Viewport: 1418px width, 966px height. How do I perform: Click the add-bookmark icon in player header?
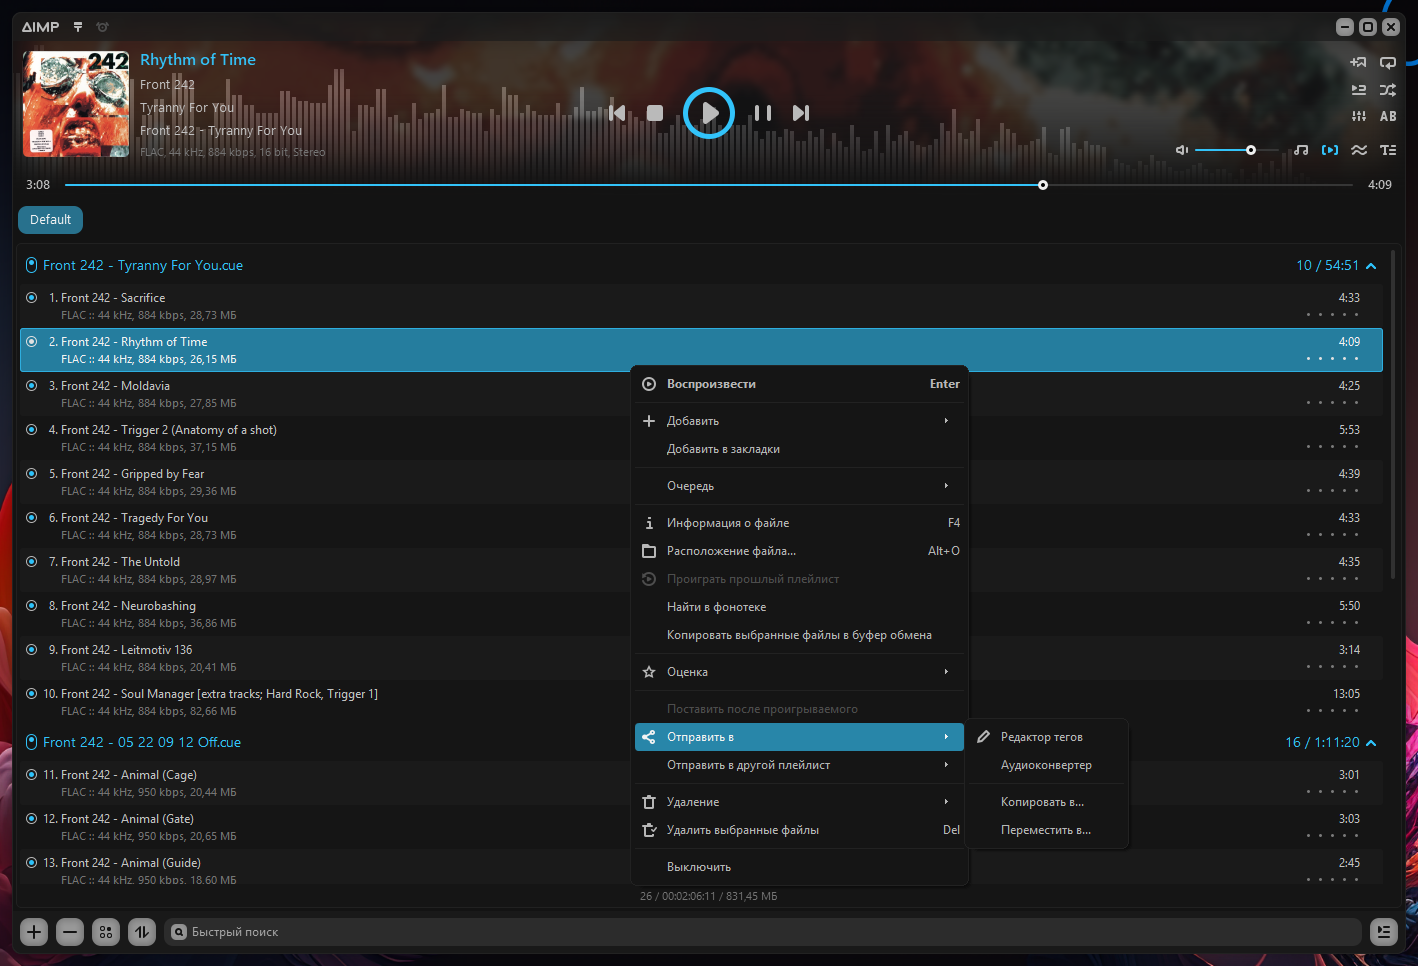point(1358,62)
